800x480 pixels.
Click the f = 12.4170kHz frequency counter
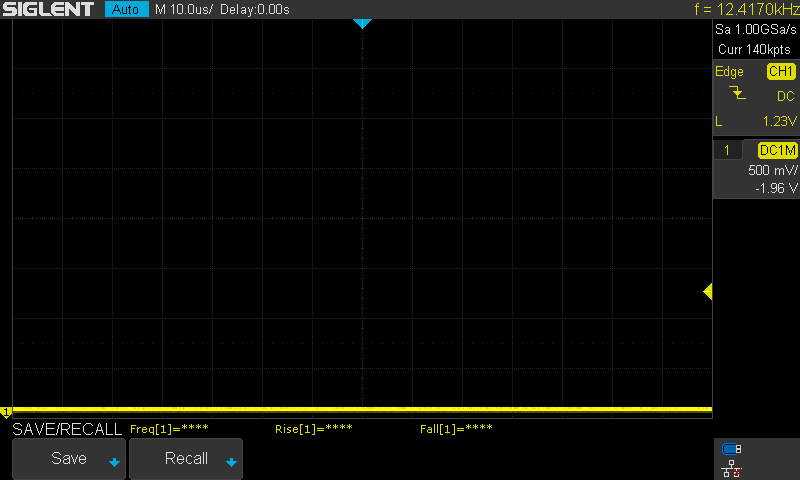[746, 9]
